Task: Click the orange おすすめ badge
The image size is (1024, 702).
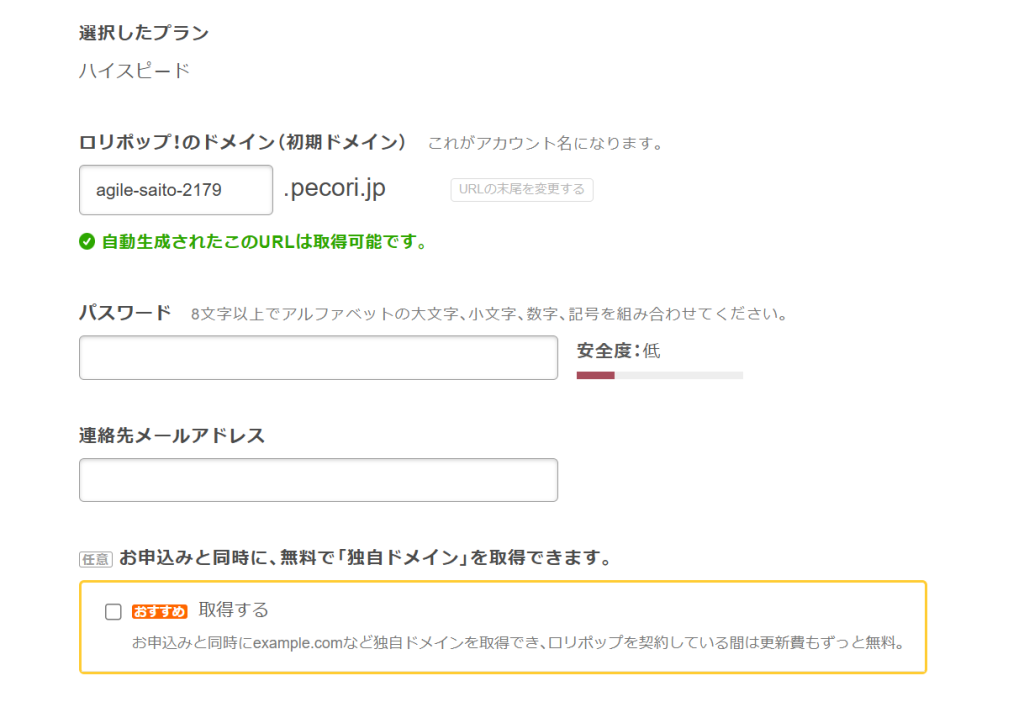Action: [159, 611]
